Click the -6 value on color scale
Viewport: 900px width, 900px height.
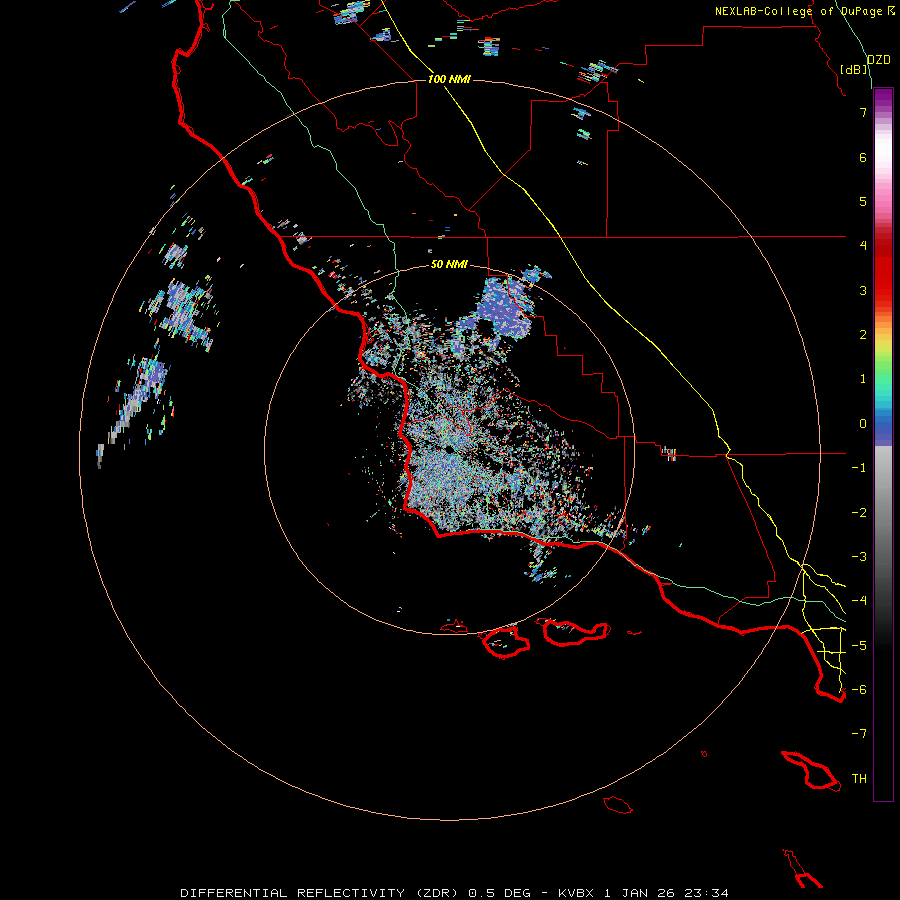[x=859, y=690]
